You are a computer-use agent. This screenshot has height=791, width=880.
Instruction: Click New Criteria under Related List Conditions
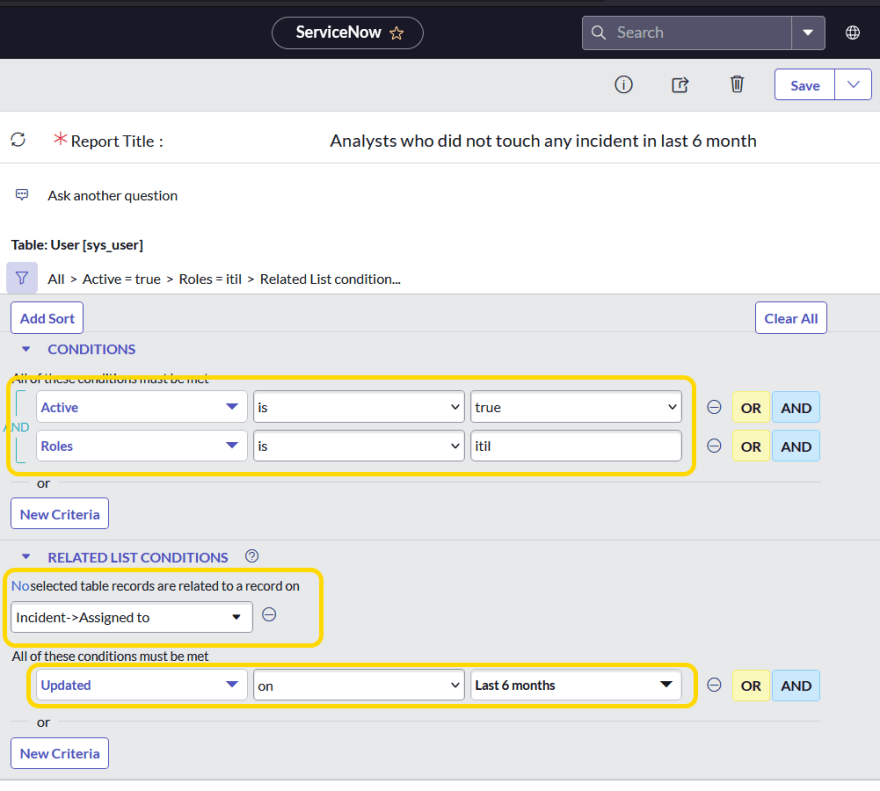click(x=59, y=753)
